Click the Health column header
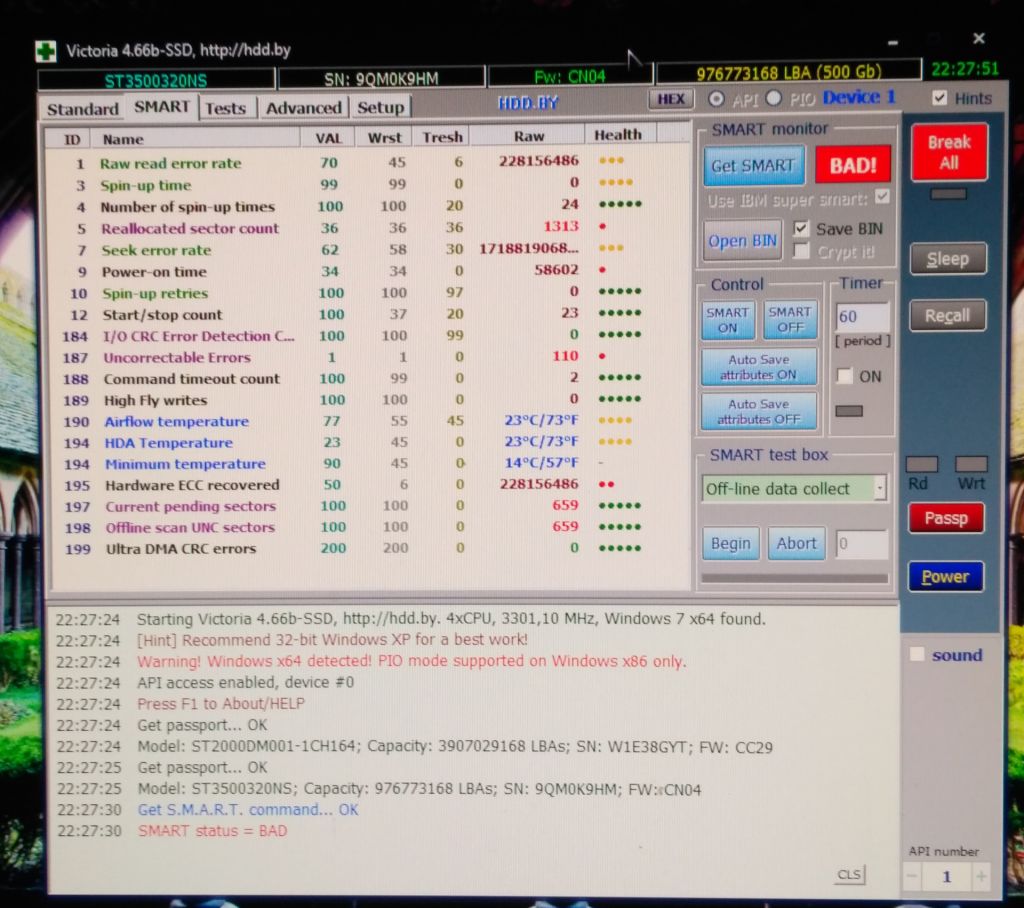Viewport: 1024px width, 908px height. click(x=618, y=135)
